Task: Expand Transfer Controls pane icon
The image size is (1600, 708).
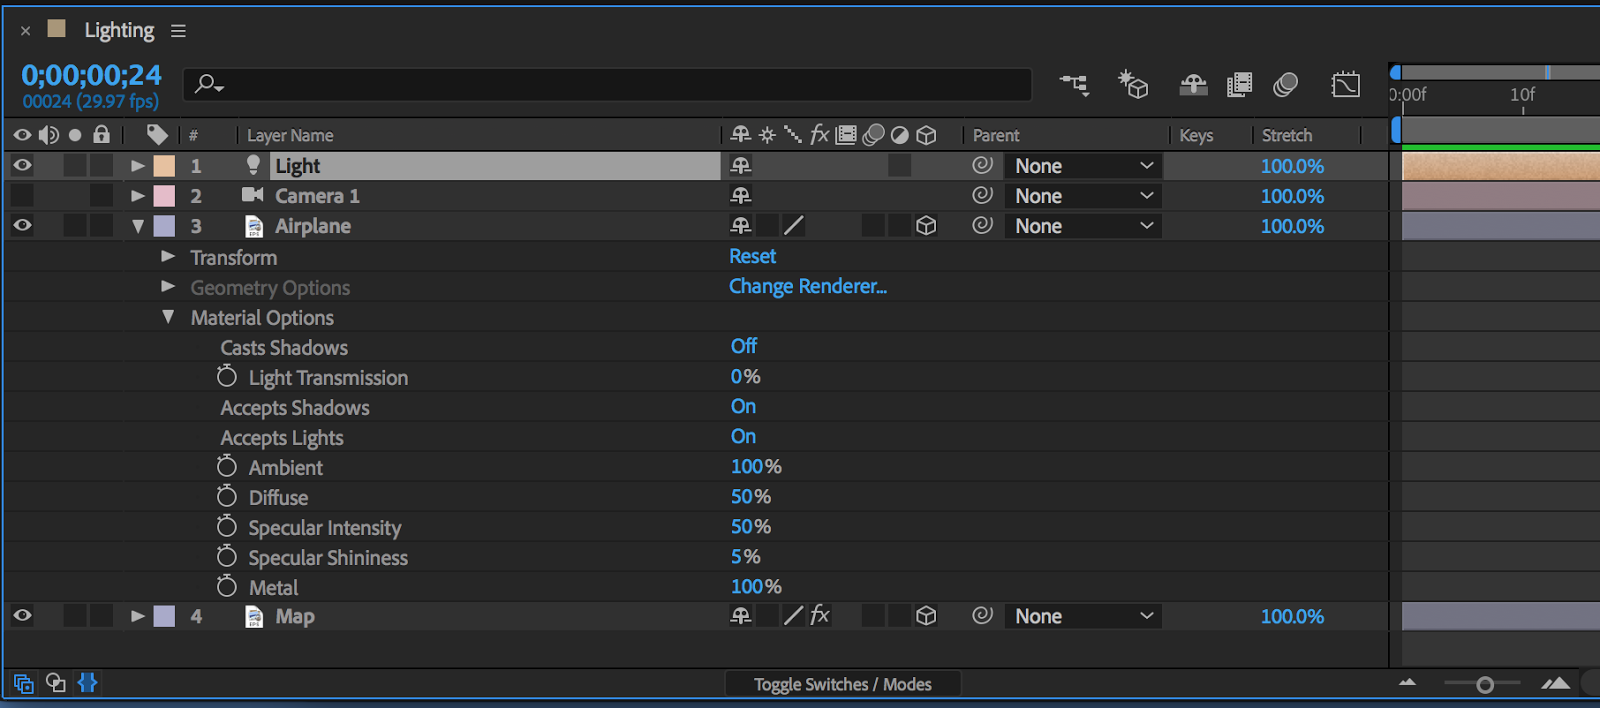Action: (x=56, y=683)
